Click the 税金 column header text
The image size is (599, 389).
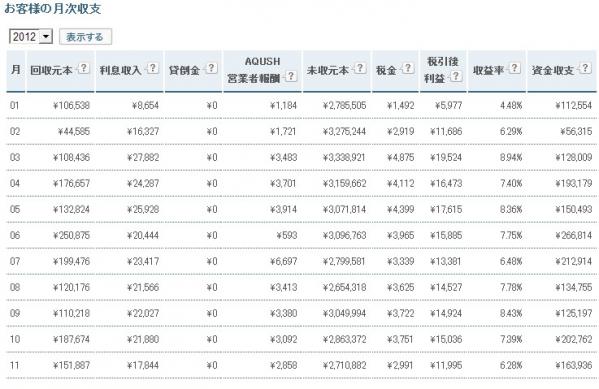[x=385, y=70]
